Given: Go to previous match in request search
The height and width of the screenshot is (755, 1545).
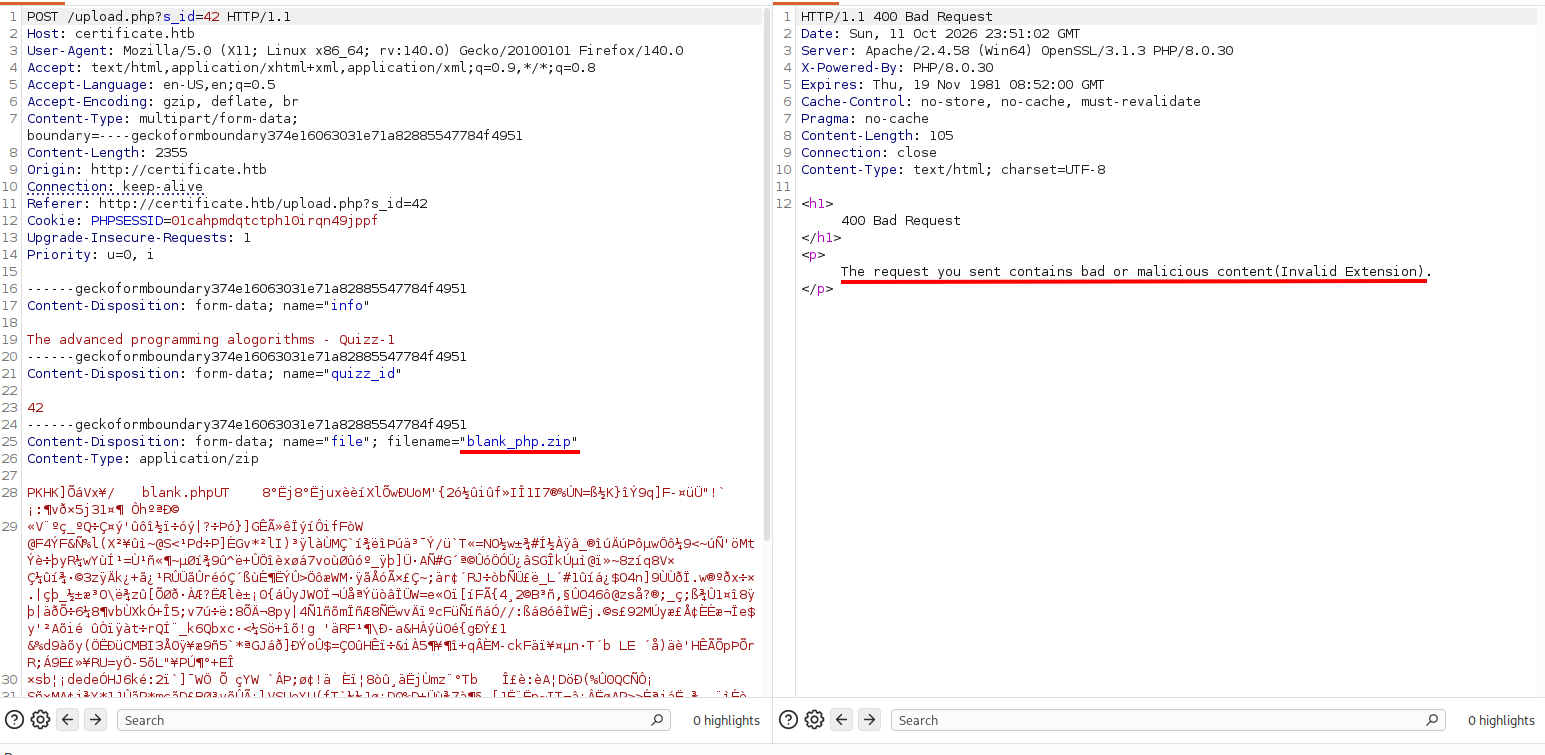Looking at the screenshot, I should (68, 719).
